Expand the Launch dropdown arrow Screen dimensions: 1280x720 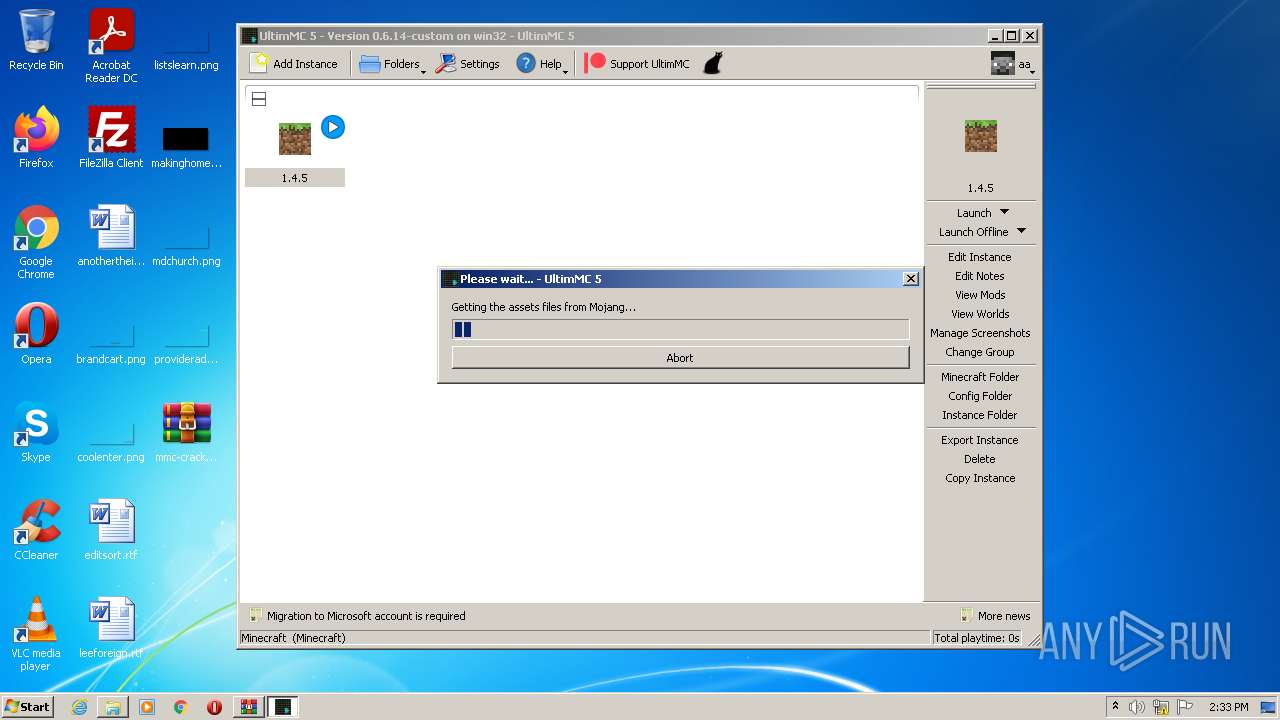pos(1005,212)
